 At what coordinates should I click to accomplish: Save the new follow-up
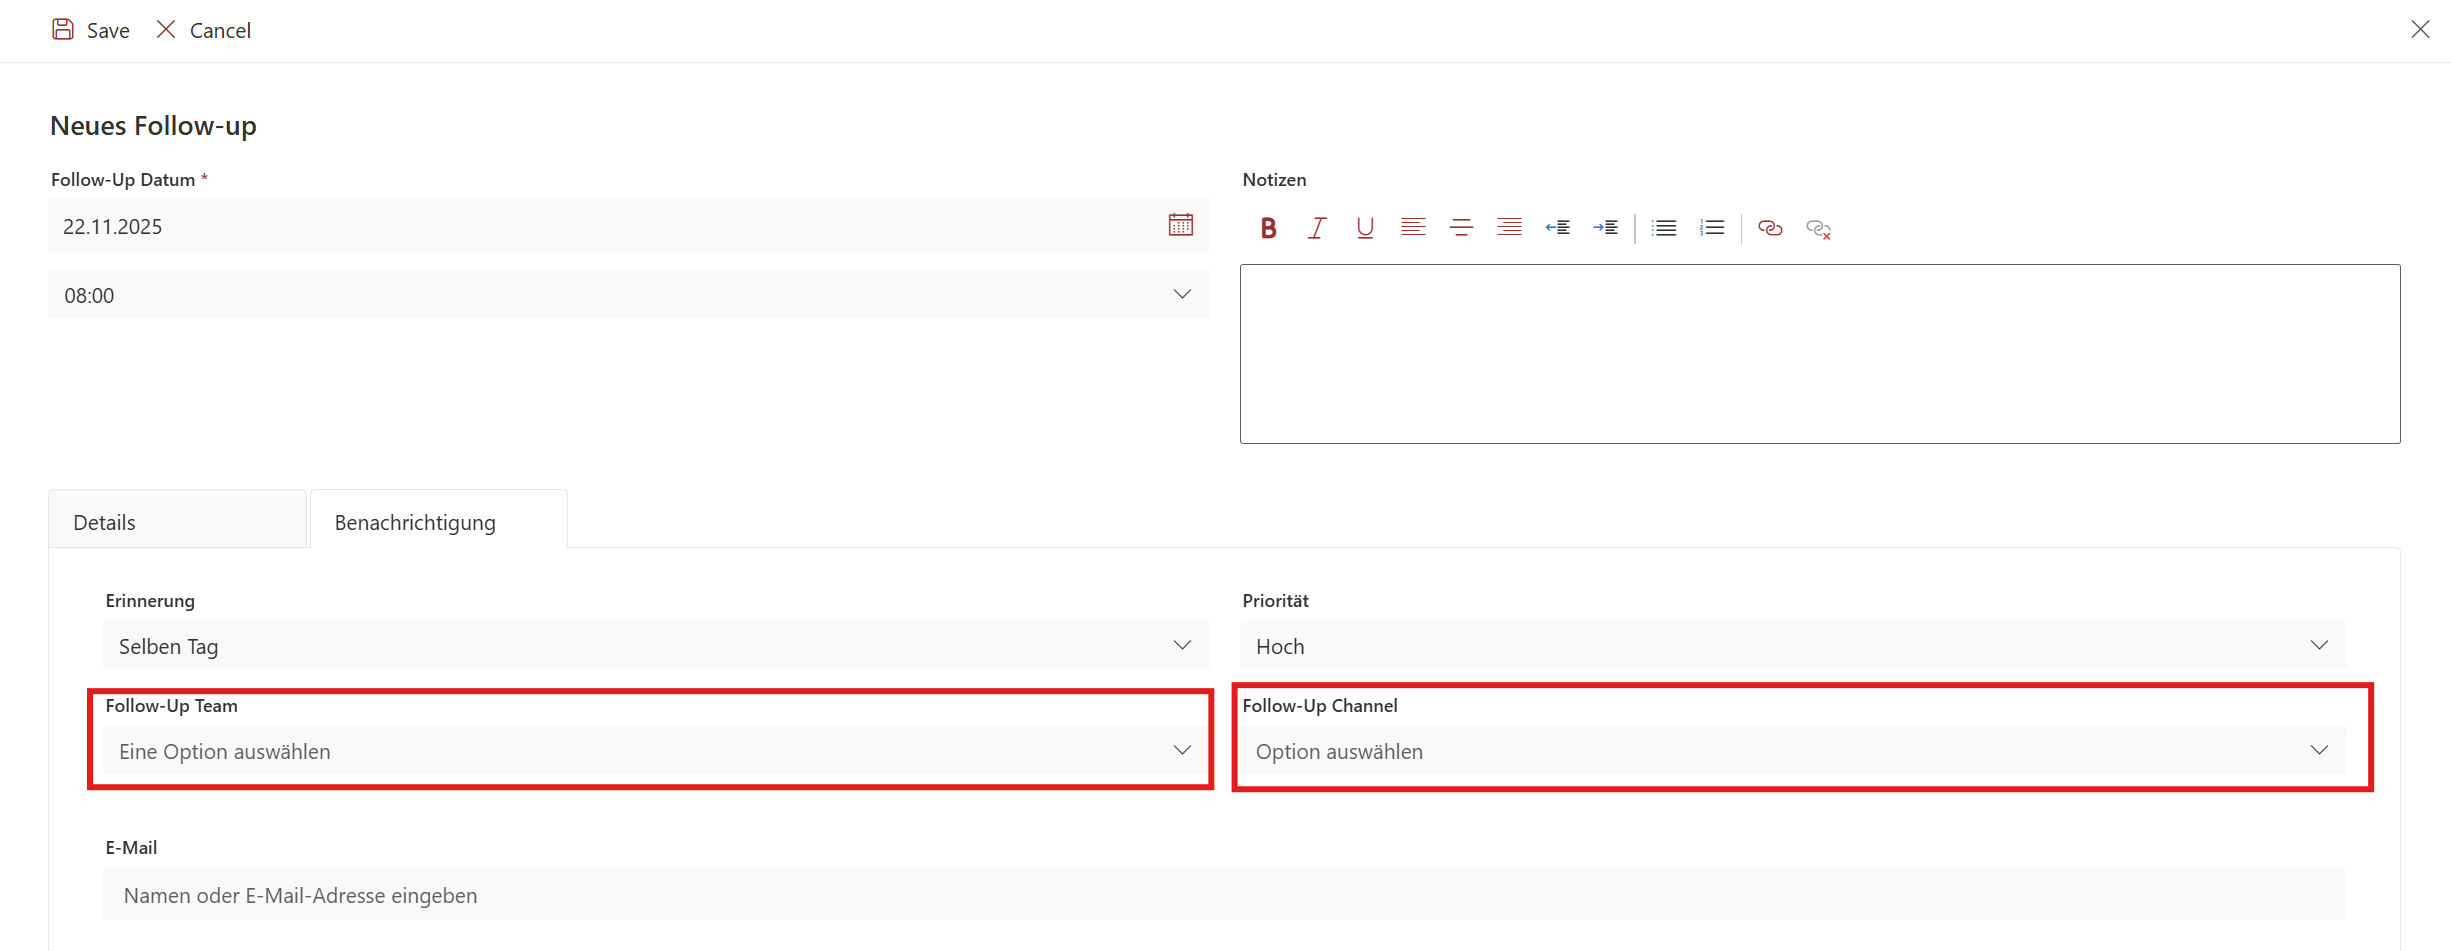point(91,30)
